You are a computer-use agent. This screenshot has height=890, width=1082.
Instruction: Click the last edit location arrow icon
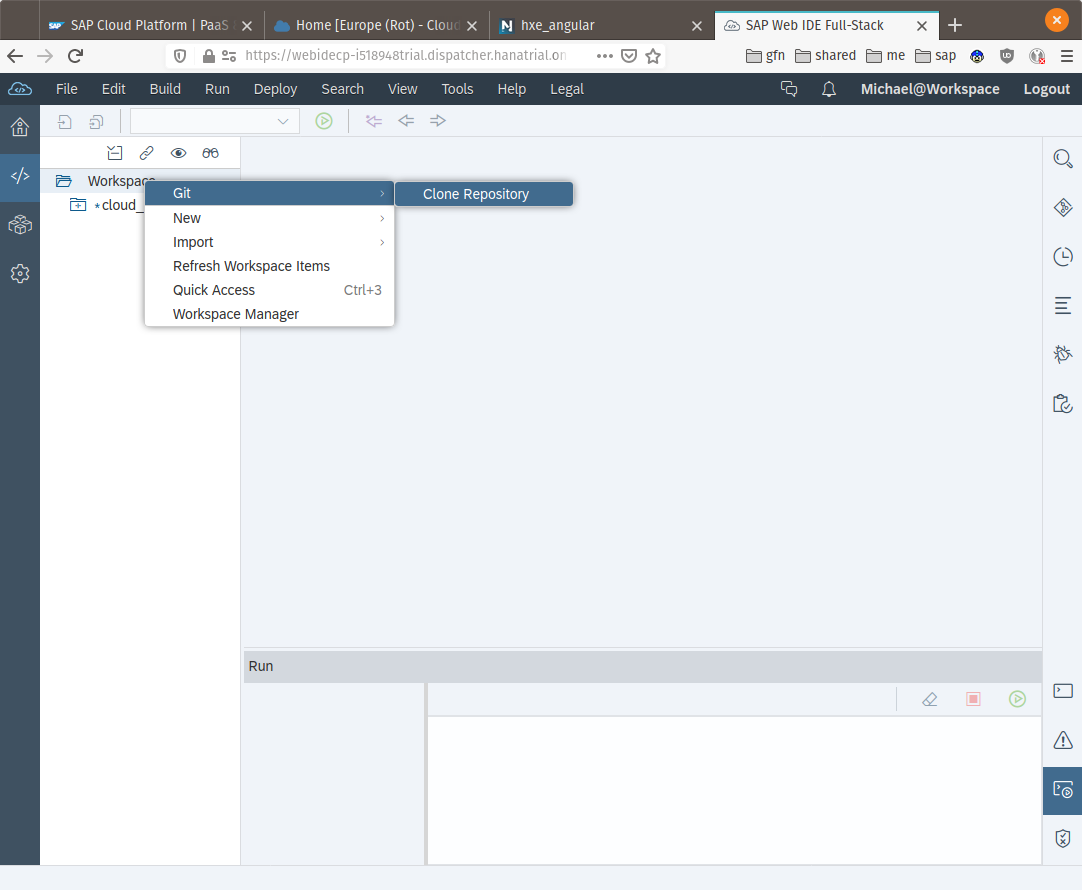pos(373,121)
